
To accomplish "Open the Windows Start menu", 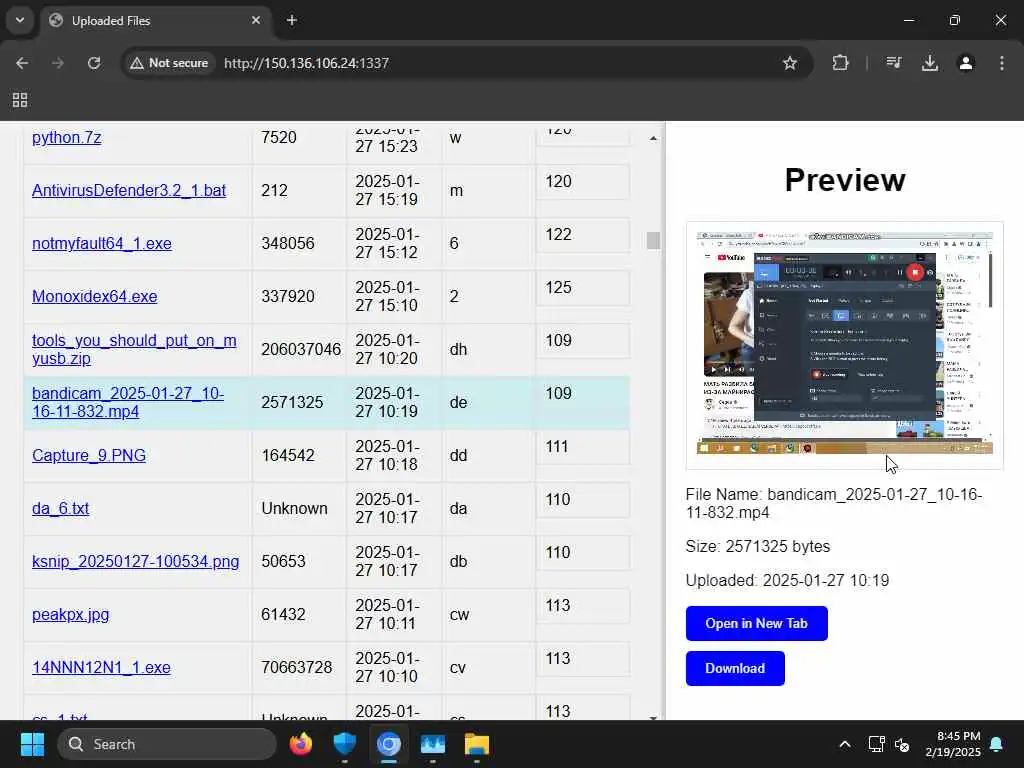I will [32, 744].
